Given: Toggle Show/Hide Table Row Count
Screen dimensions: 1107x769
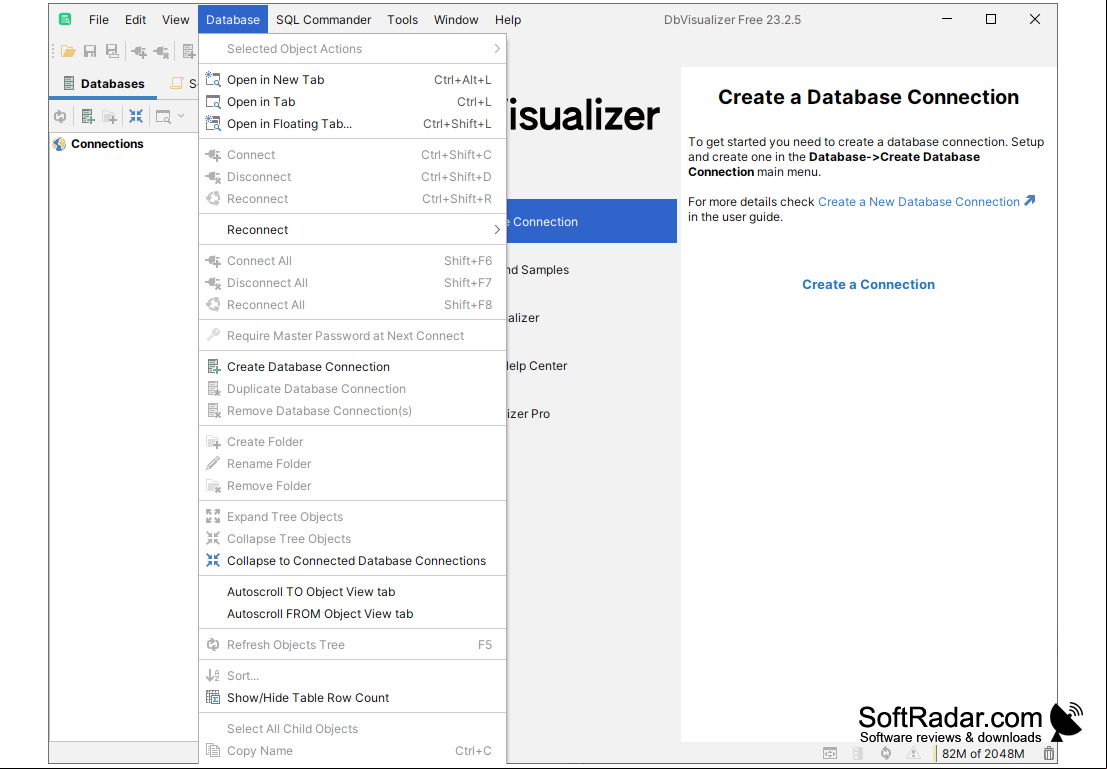Looking at the screenshot, I should 352,698.
